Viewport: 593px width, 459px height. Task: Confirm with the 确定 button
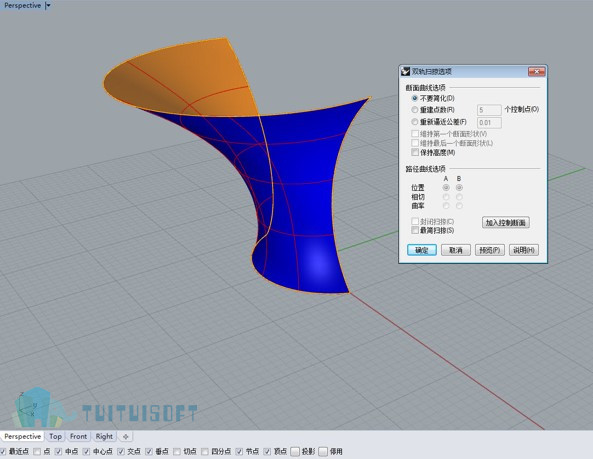tap(422, 250)
